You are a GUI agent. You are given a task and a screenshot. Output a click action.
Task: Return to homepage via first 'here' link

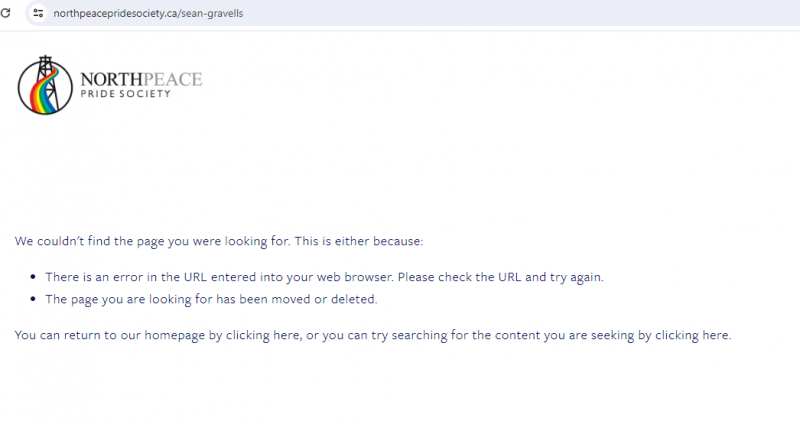(x=286, y=335)
